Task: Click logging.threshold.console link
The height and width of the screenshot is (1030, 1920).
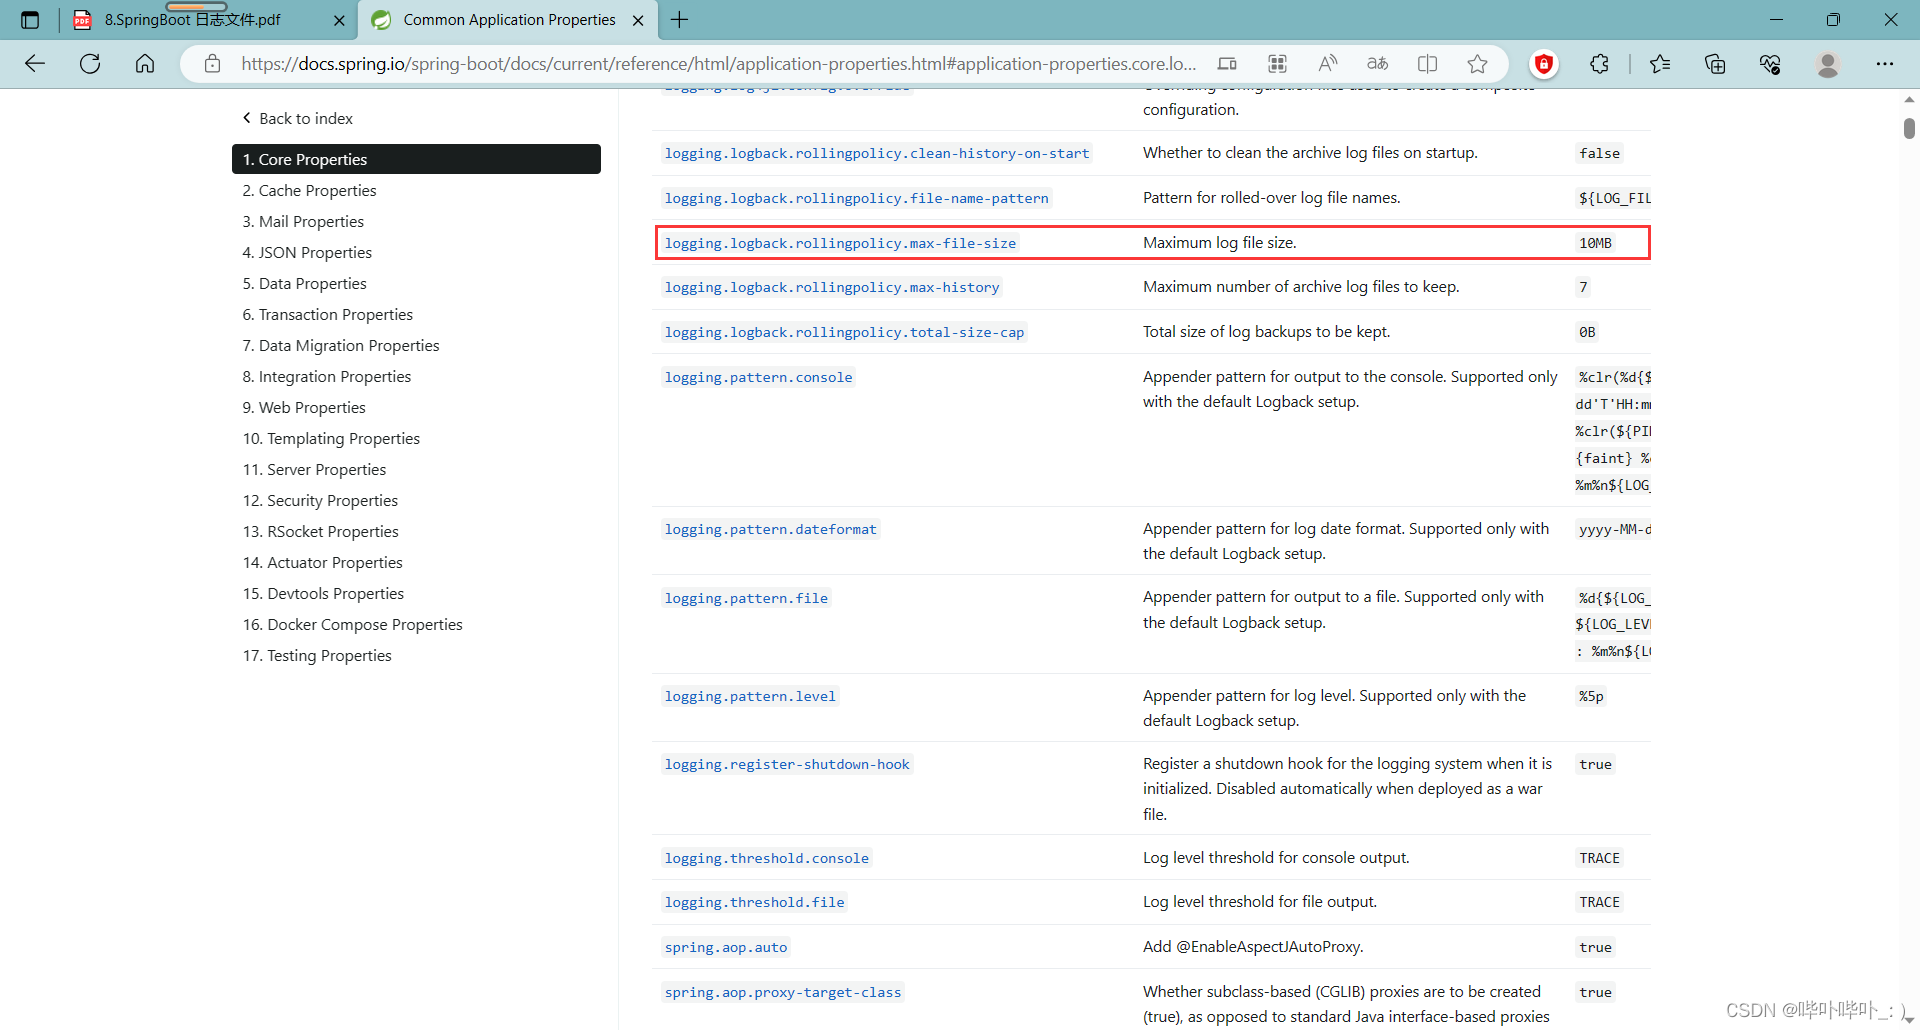Action: (x=766, y=858)
